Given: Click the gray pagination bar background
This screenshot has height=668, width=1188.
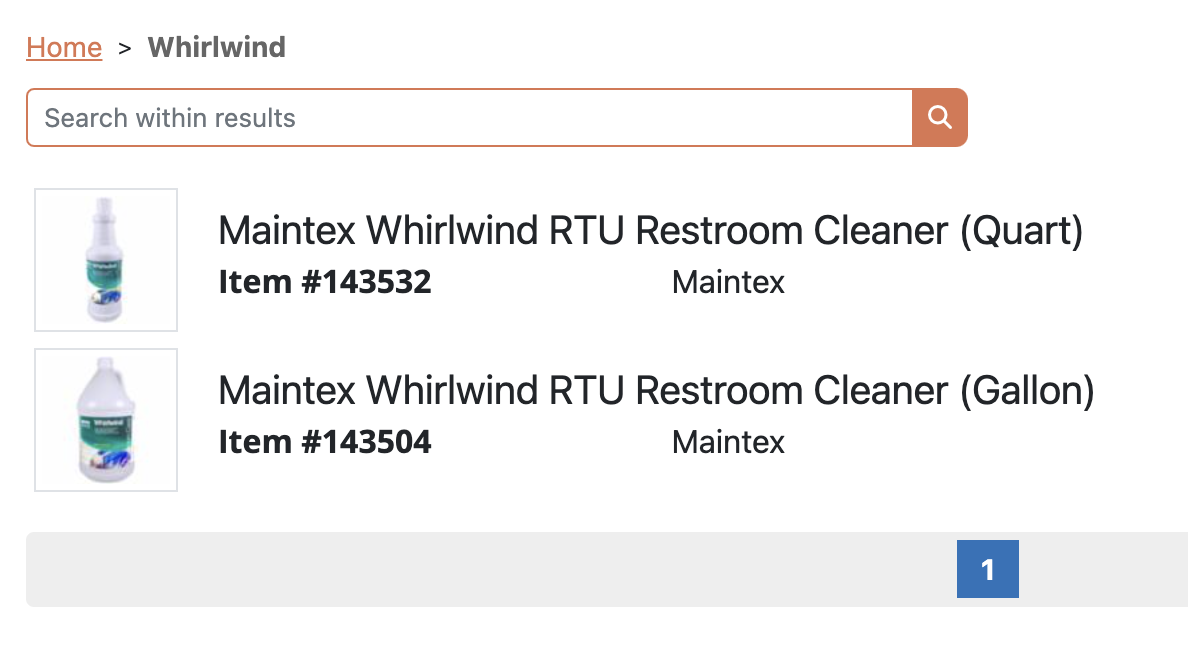Looking at the screenshot, I should tap(485, 569).
